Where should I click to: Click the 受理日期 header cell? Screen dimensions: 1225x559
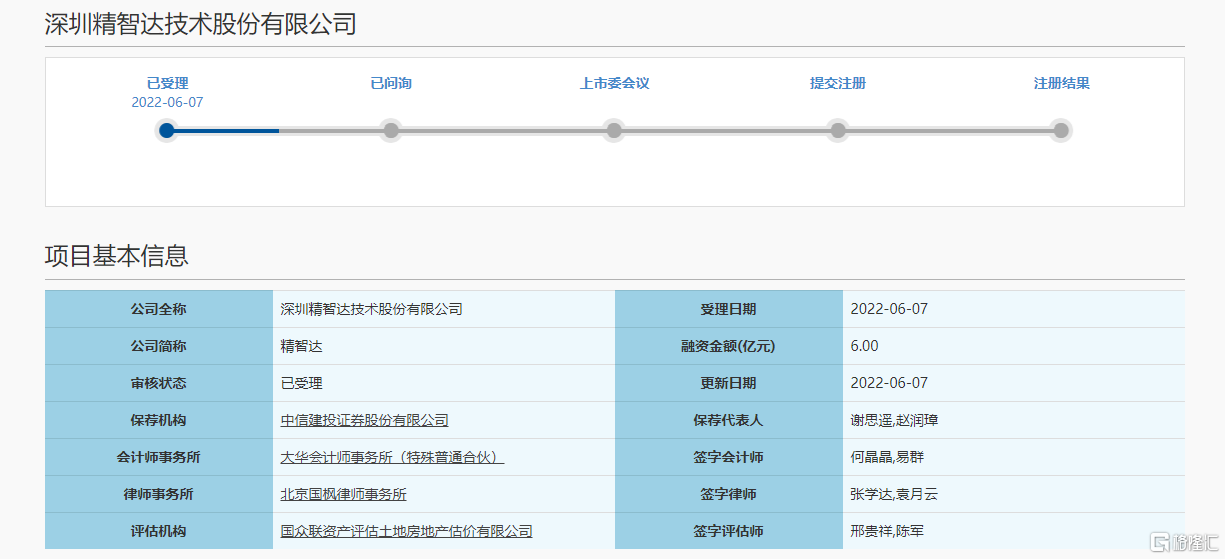pos(729,310)
